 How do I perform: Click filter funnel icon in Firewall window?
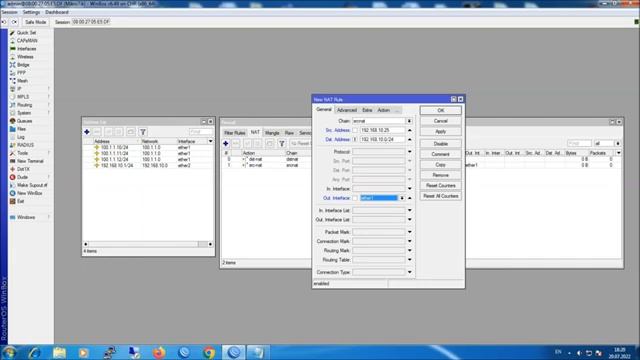click(x=282, y=144)
